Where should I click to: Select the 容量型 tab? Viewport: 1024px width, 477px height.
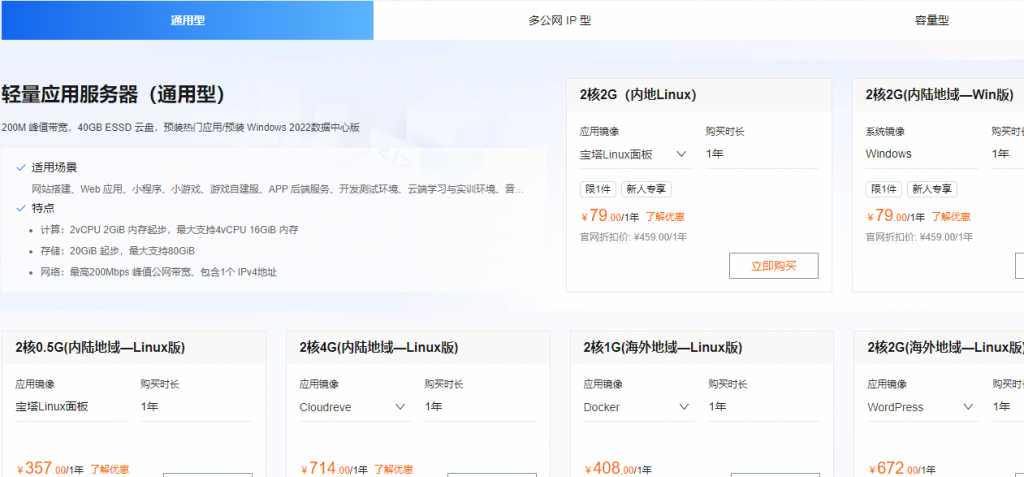click(x=931, y=20)
